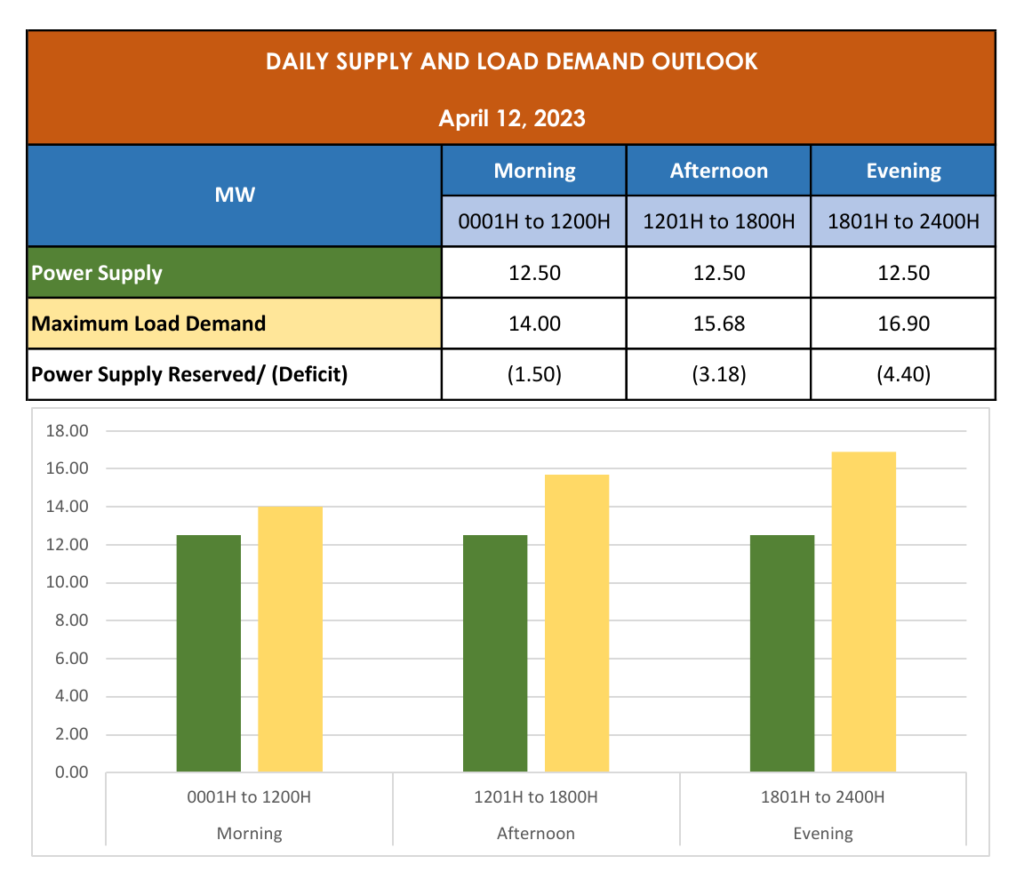Select the 1201H to 1800H chart axis label

click(536, 797)
